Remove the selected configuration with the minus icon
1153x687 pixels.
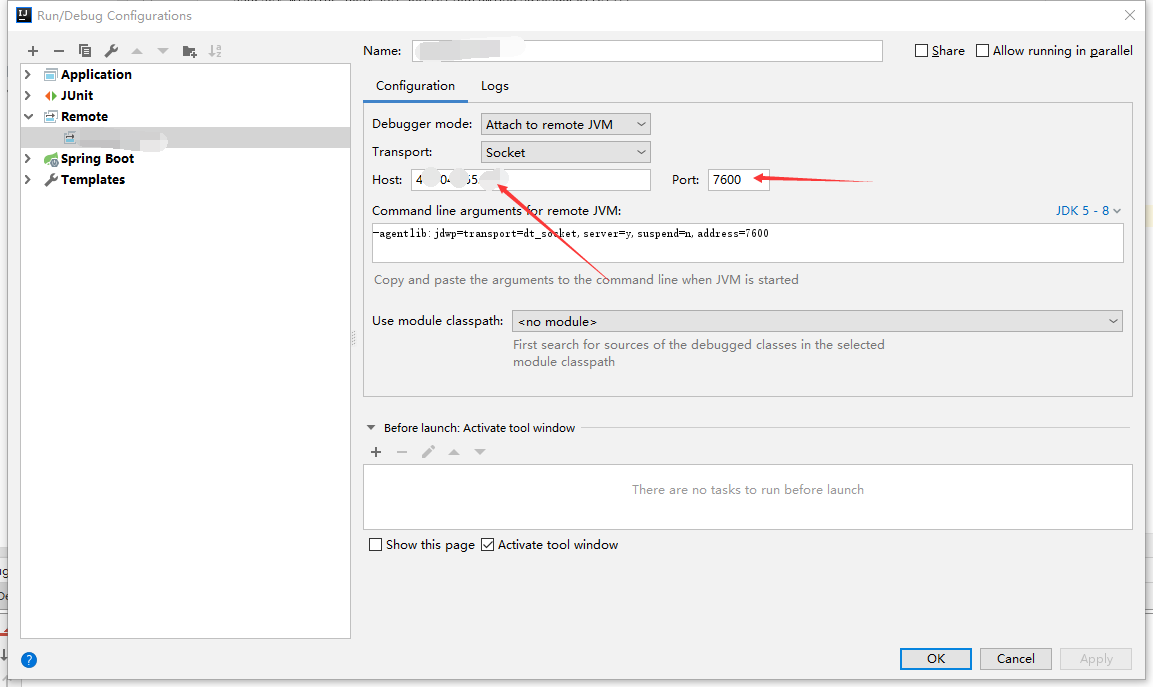59,51
